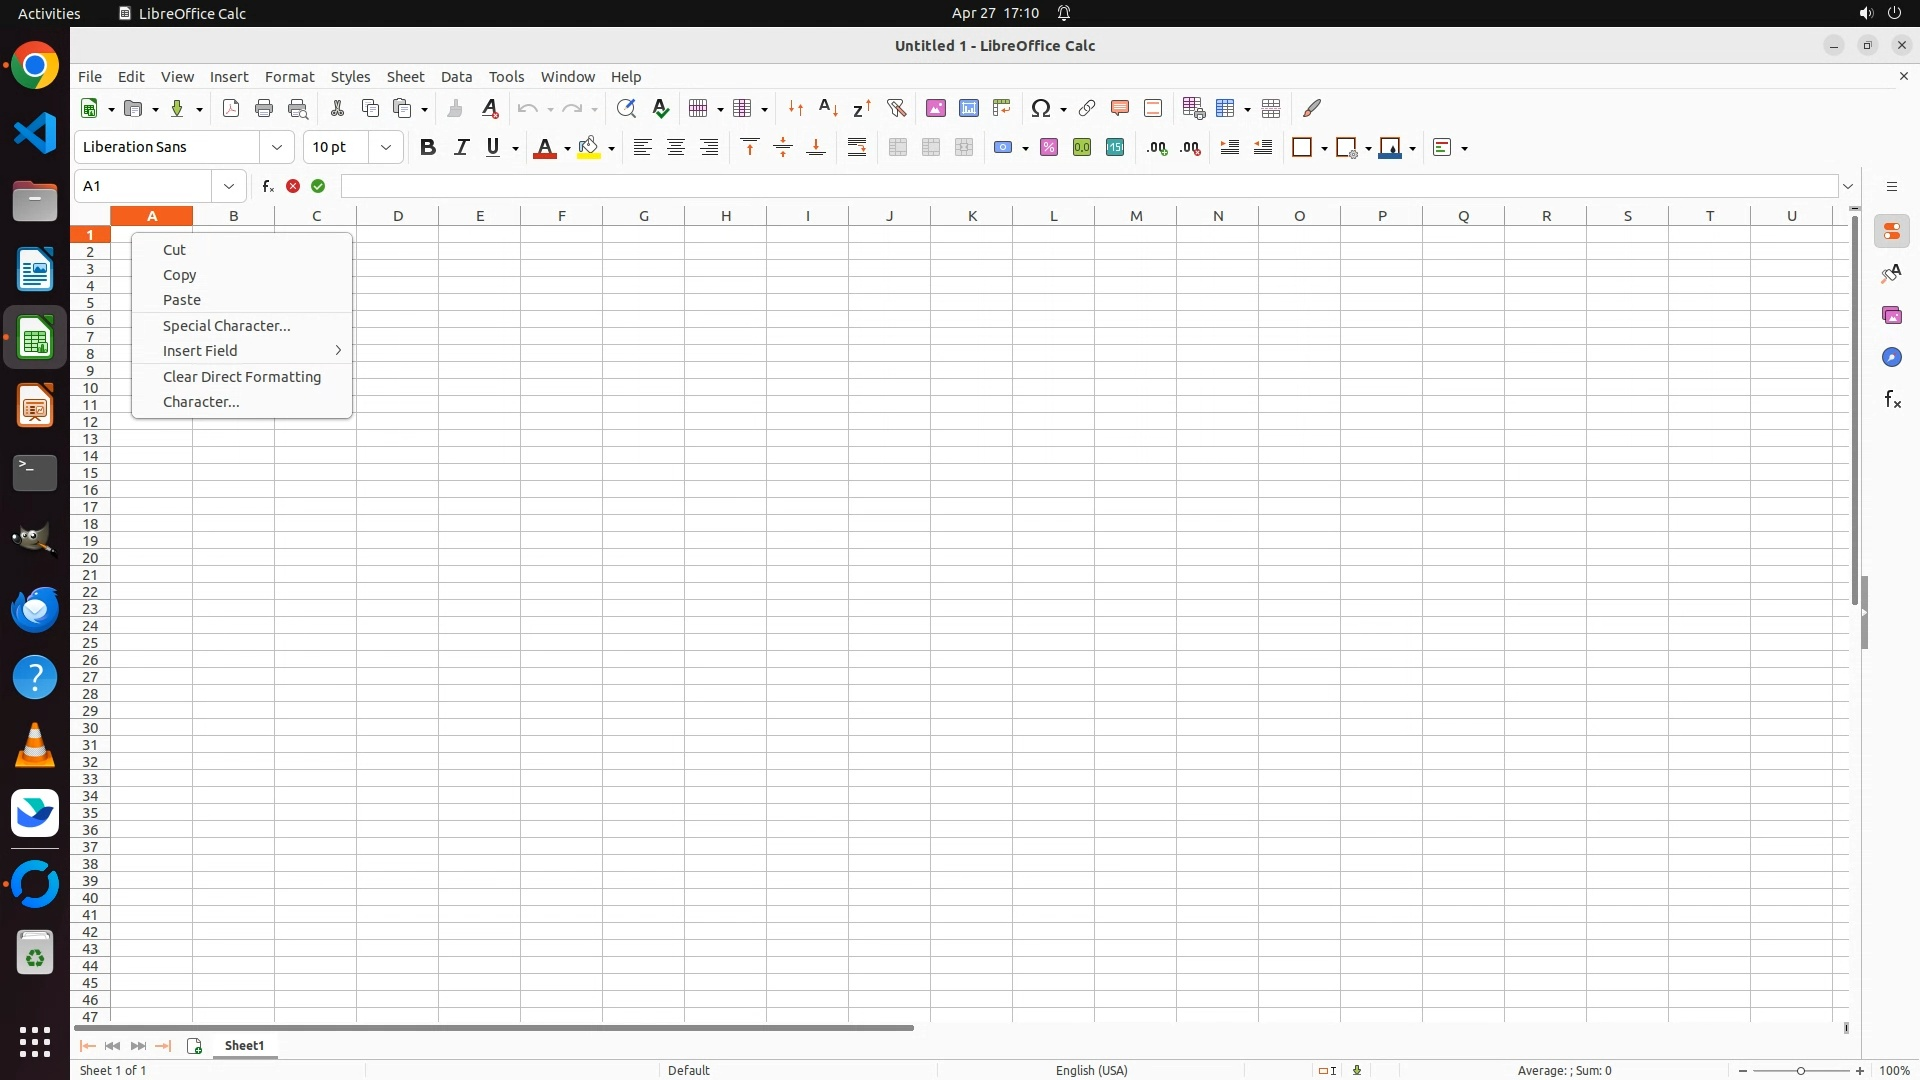Click the red Cancel formula button
This screenshot has height=1080, width=1920.
coord(293,186)
